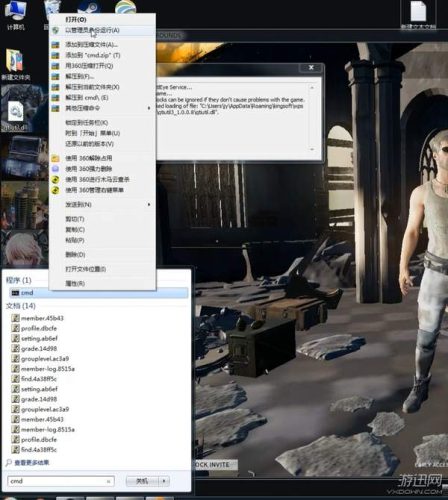Screen dimensions: 448x500
Task: Click the 程序 (1) results header
Action: (19, 280)
